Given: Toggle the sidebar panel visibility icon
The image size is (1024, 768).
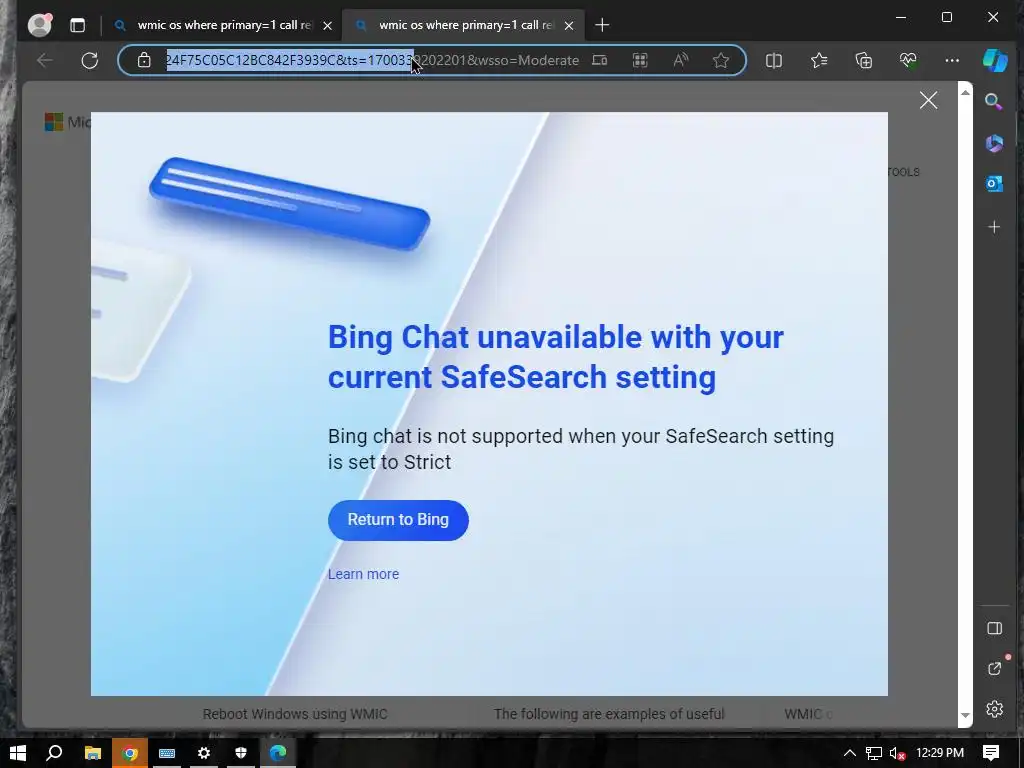Looking at the screenshot, I should pyautogui.click(x=994, y=628).
